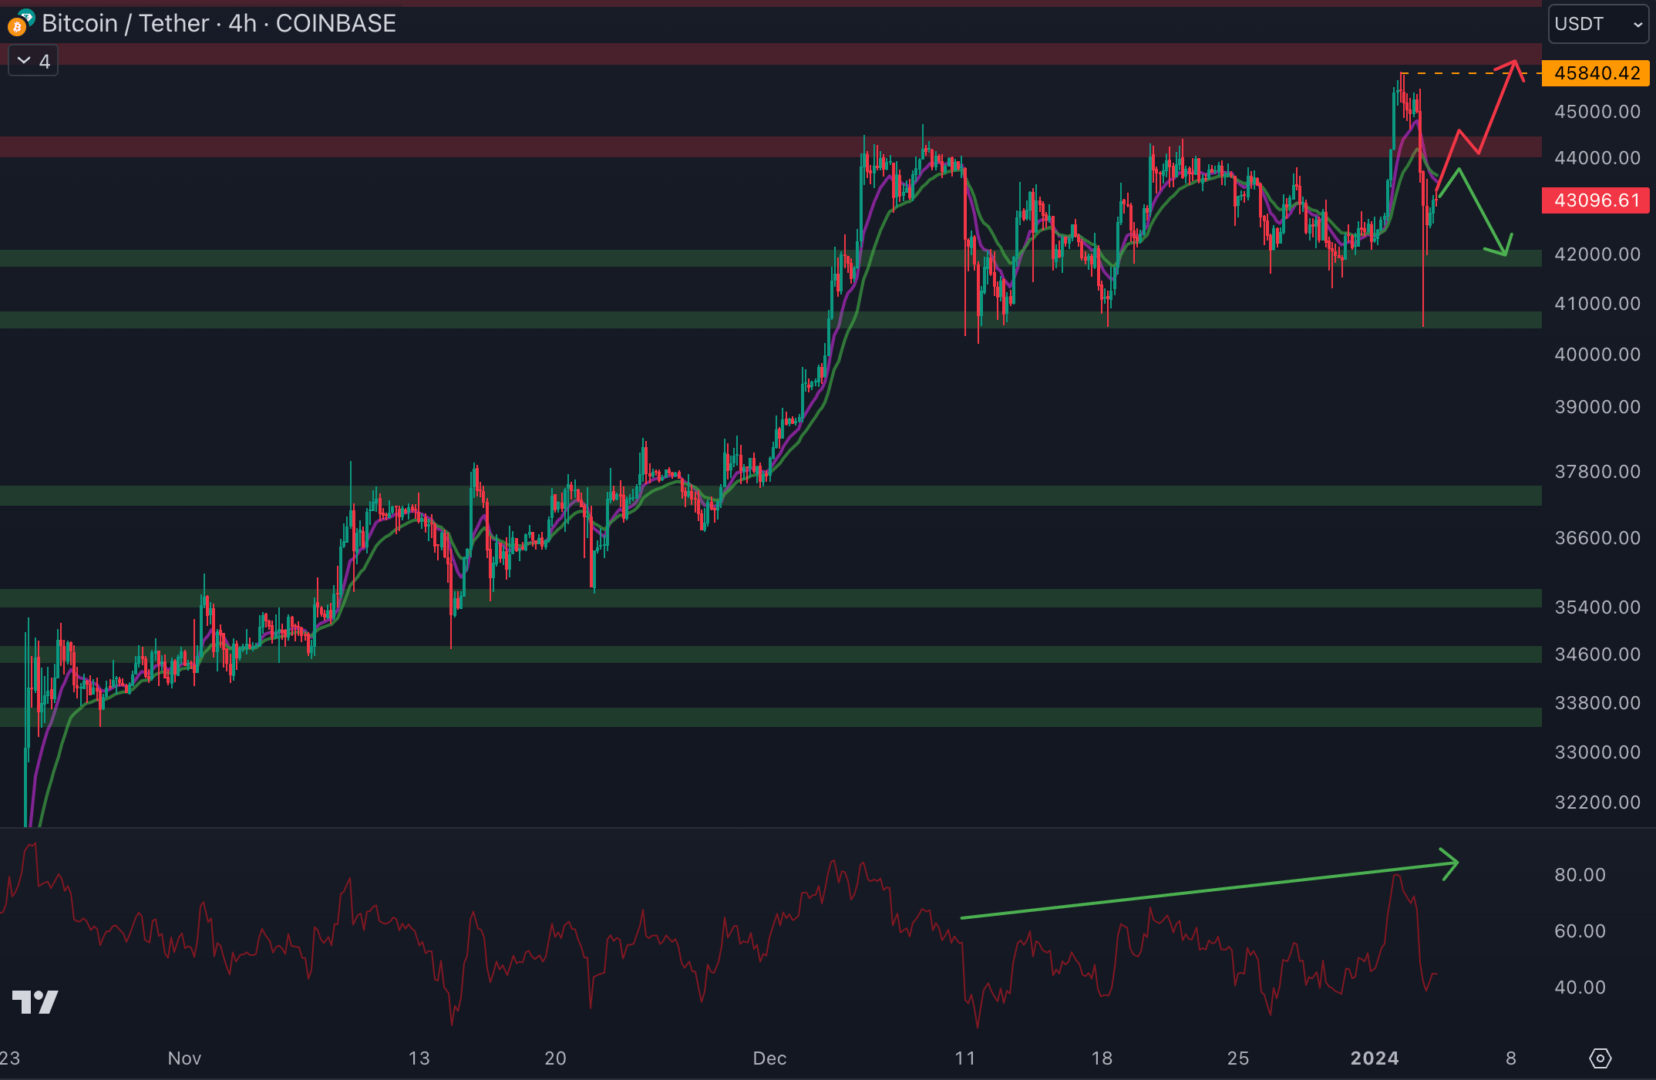This screenshot has width=1656, height=1080.
Task: Click the 20 date label on time axis
Action: tap(555, 1058)
